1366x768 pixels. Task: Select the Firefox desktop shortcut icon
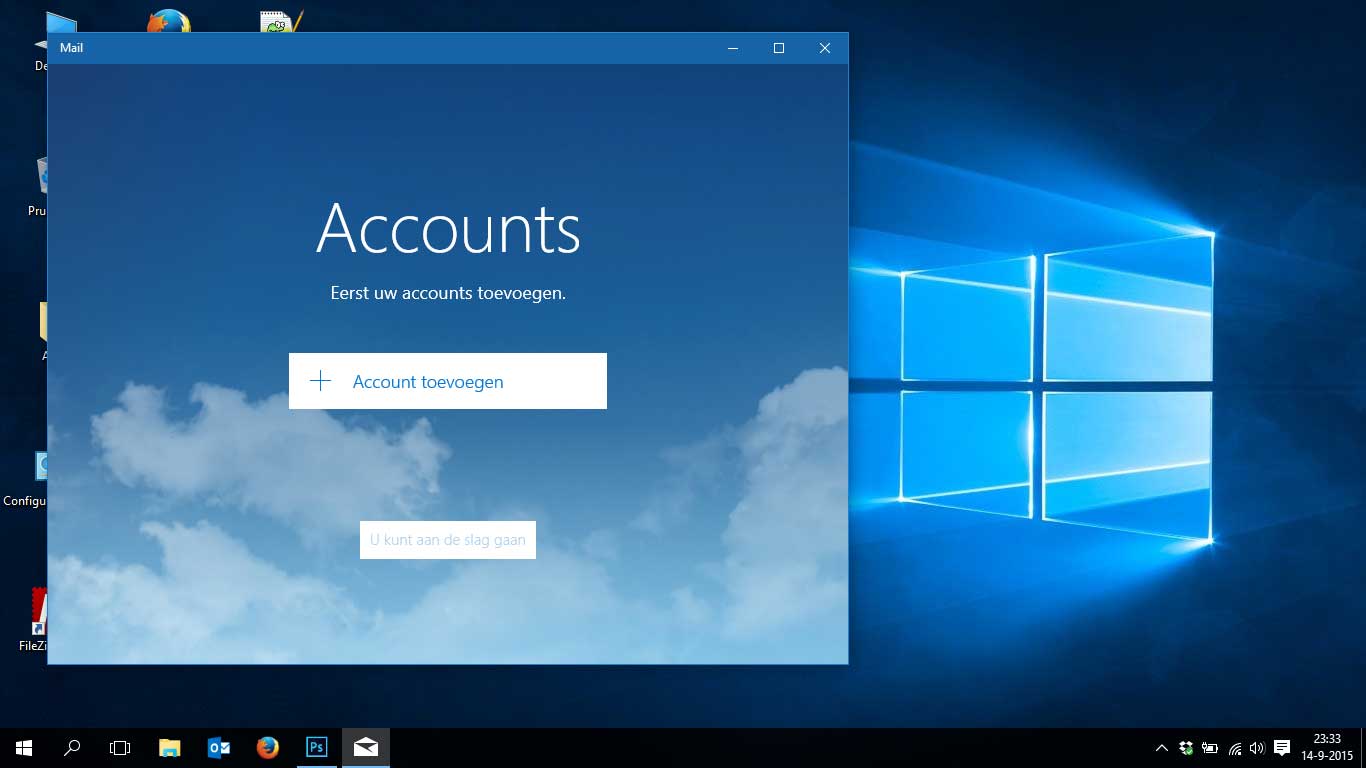click(169, 21)
